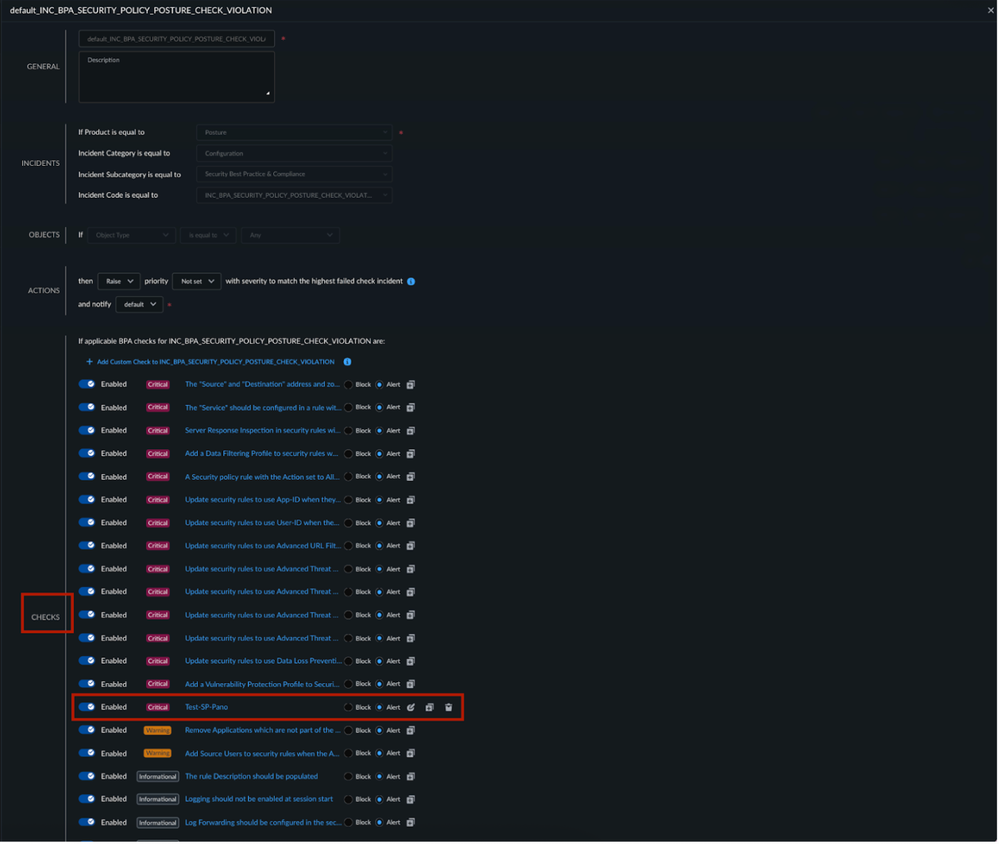
Task: Clone the "Source" and "Destination" address check
Action: pos(411,385)
